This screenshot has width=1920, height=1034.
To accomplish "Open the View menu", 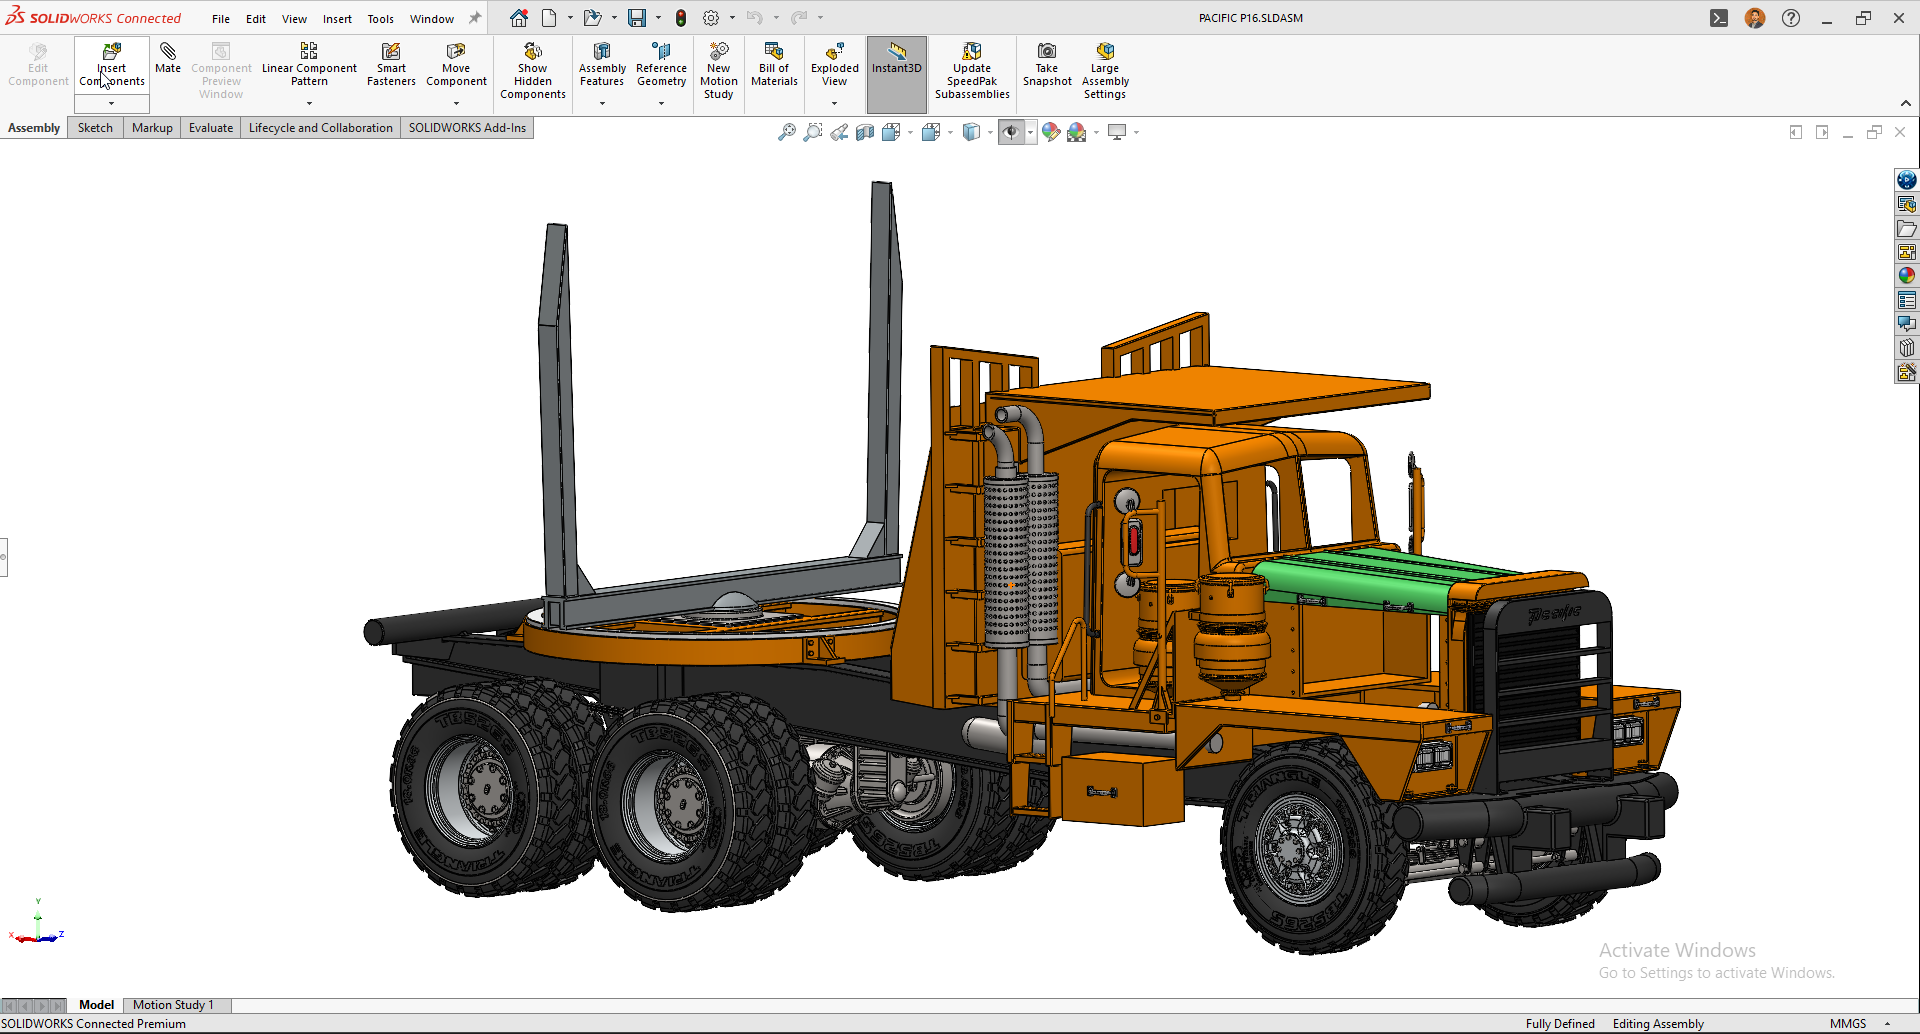I will 294,19.
